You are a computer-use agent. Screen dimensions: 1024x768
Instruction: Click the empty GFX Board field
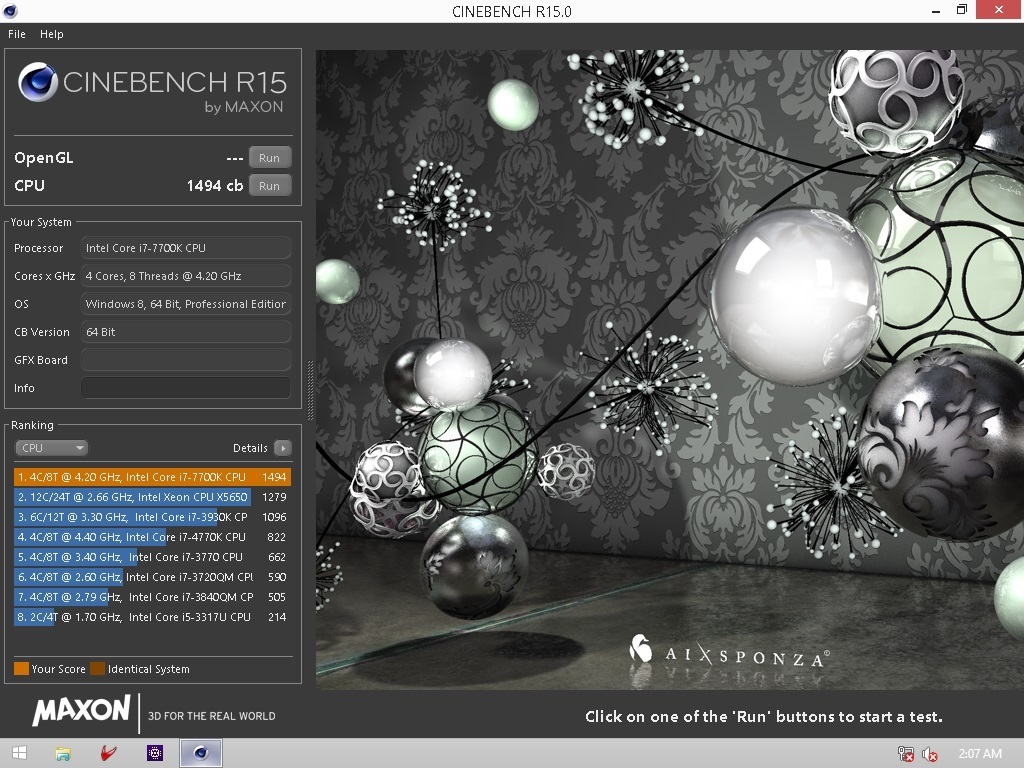185,360
